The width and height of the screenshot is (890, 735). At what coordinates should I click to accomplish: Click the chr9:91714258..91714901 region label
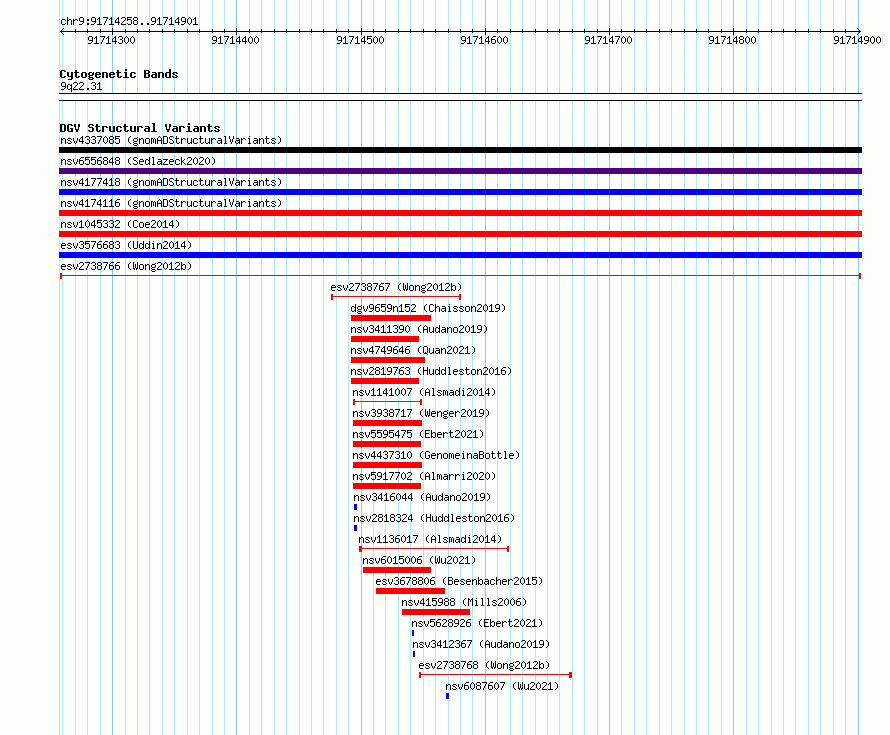click(x=129, y=22)
